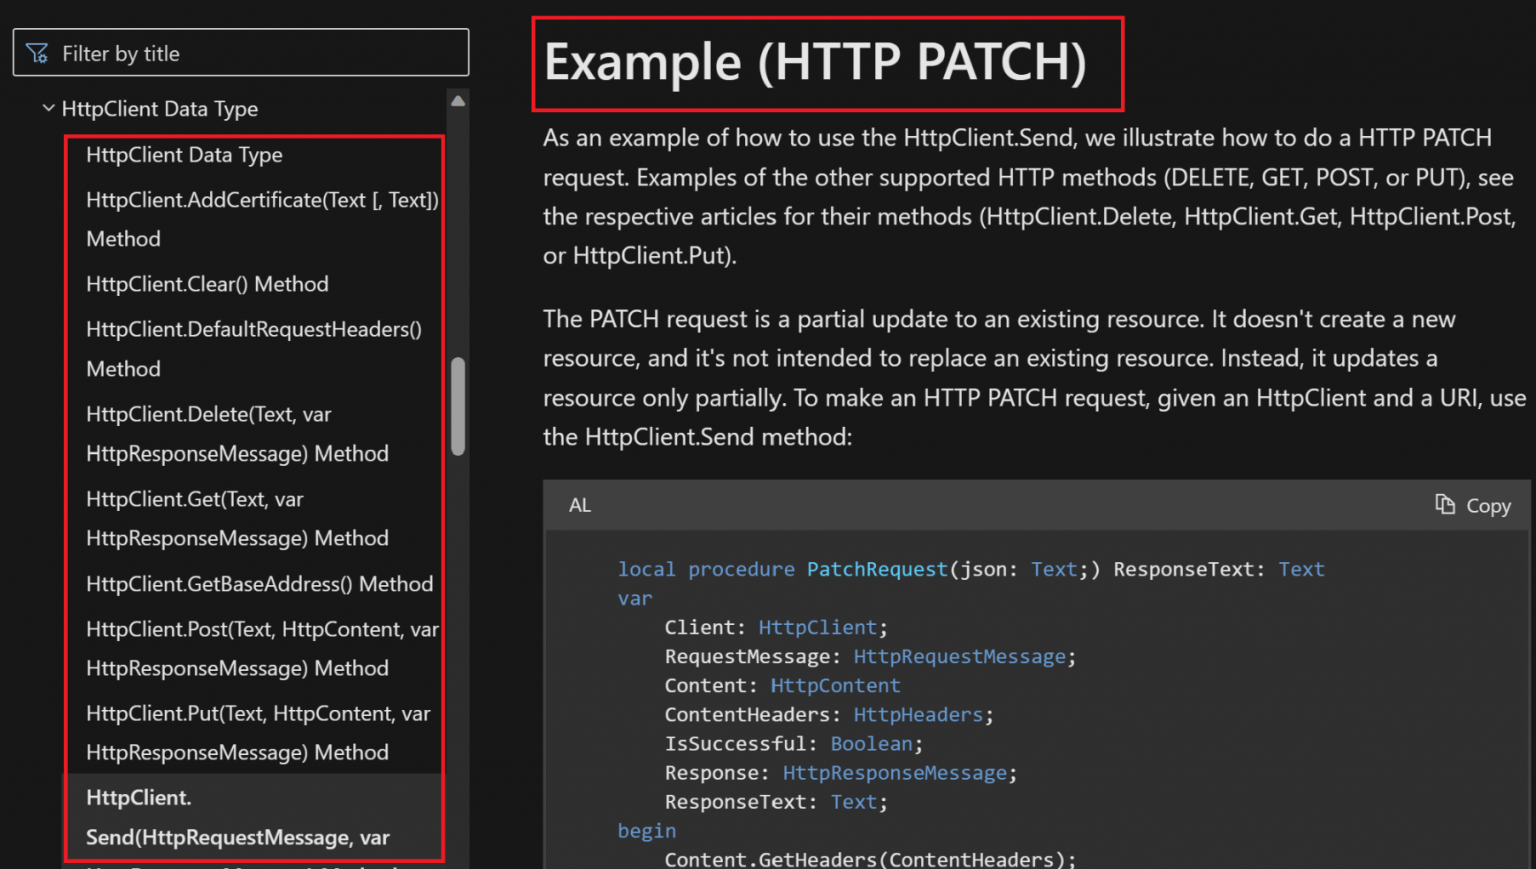Click the Copy icon on the code block
Image resolution: width=1536 pixels, height=869 pixels.
click(1472, 505)
